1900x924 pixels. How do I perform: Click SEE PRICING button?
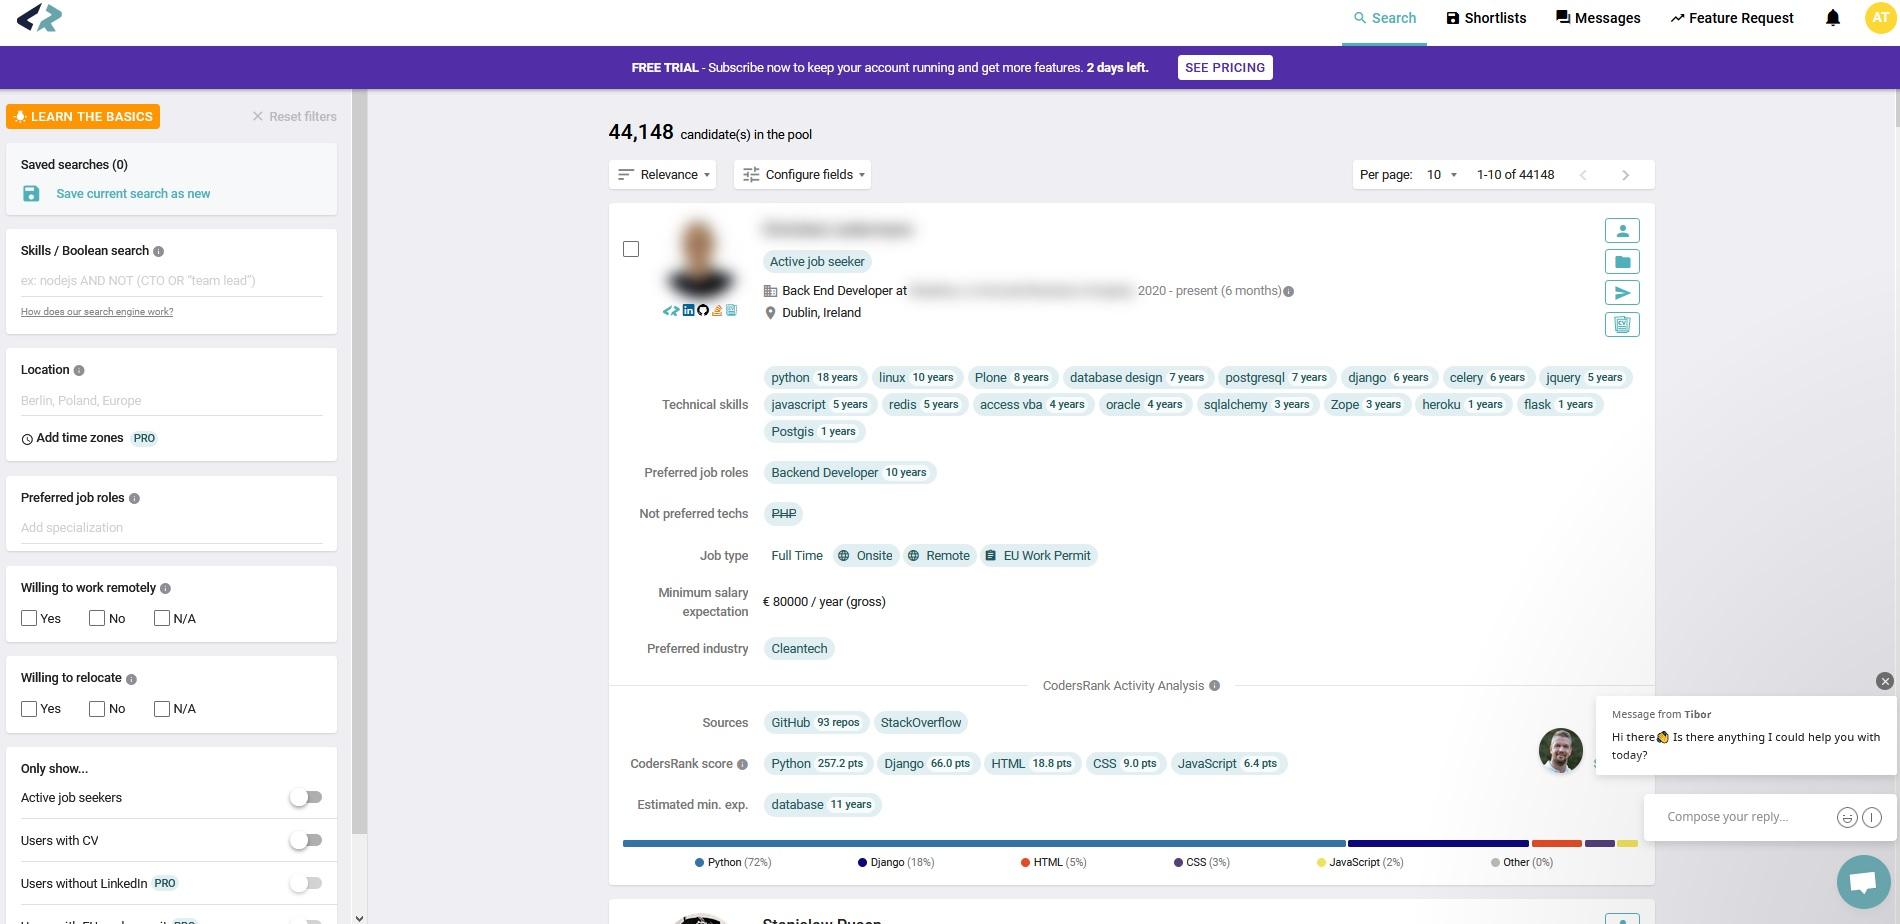pos(1225,67)
